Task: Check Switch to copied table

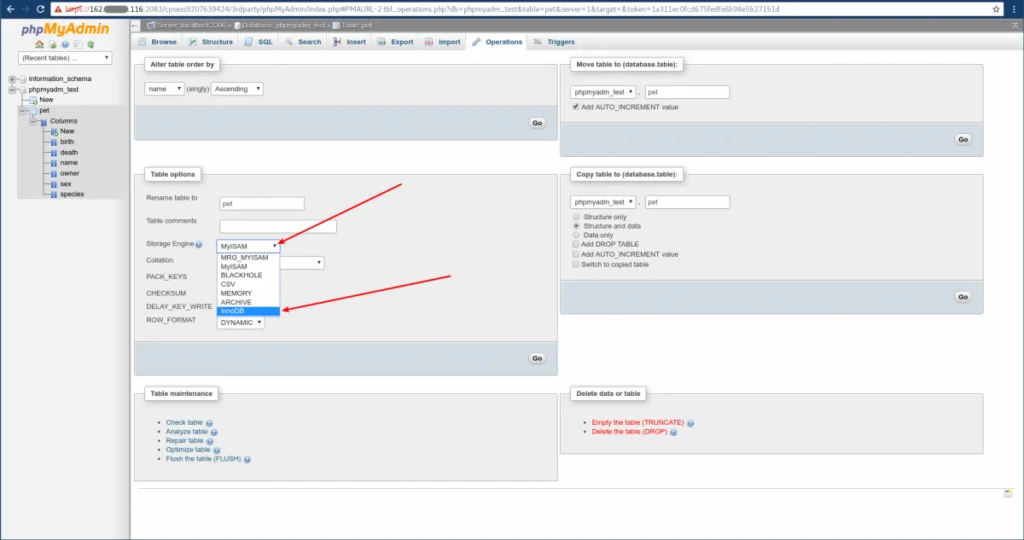Action: point(575,264)
